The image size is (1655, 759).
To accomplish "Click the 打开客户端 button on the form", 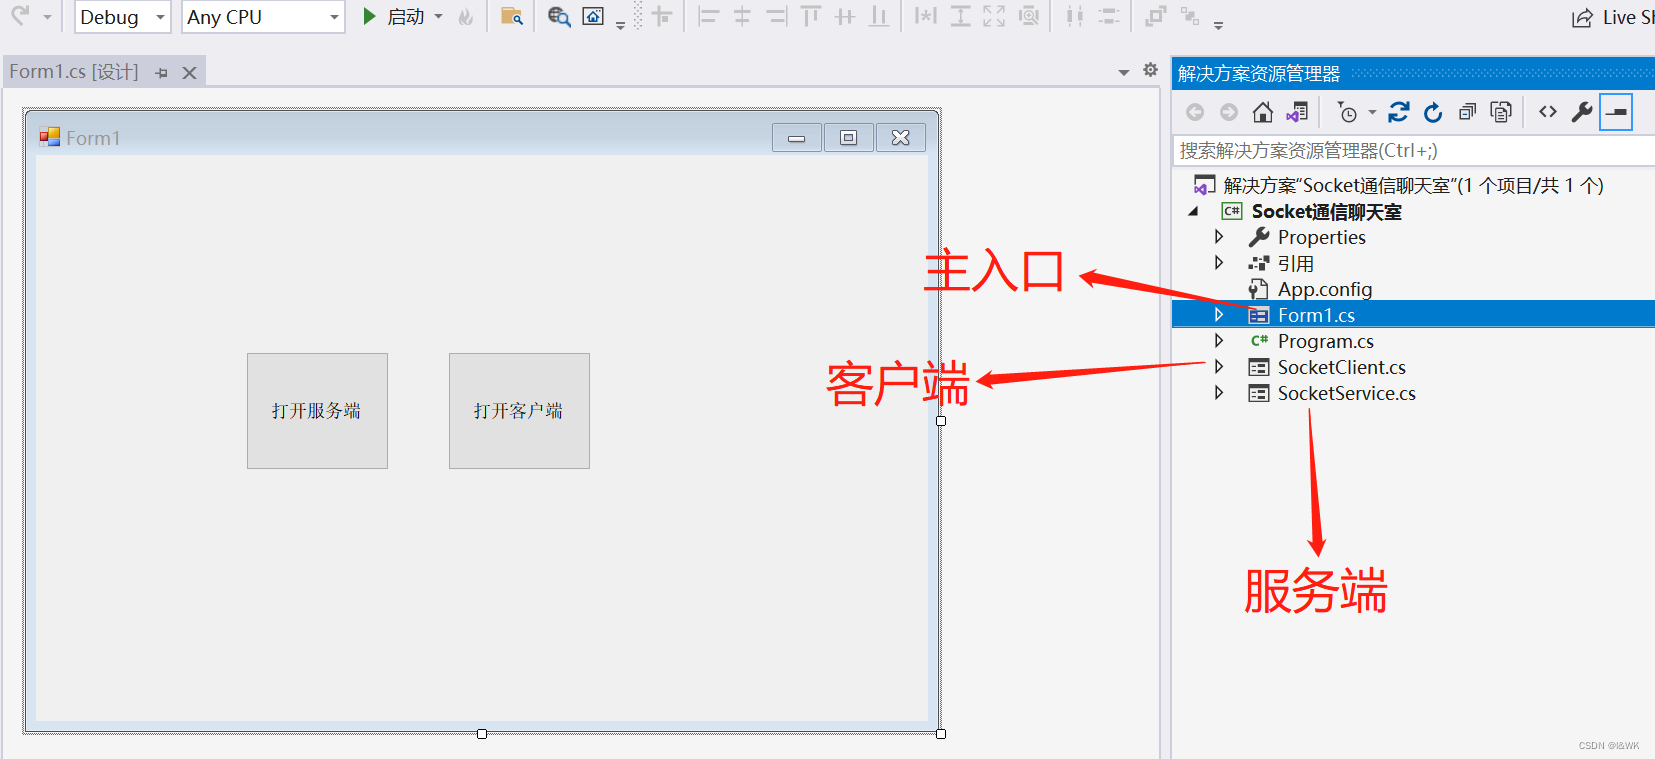I will pos(519,411).
